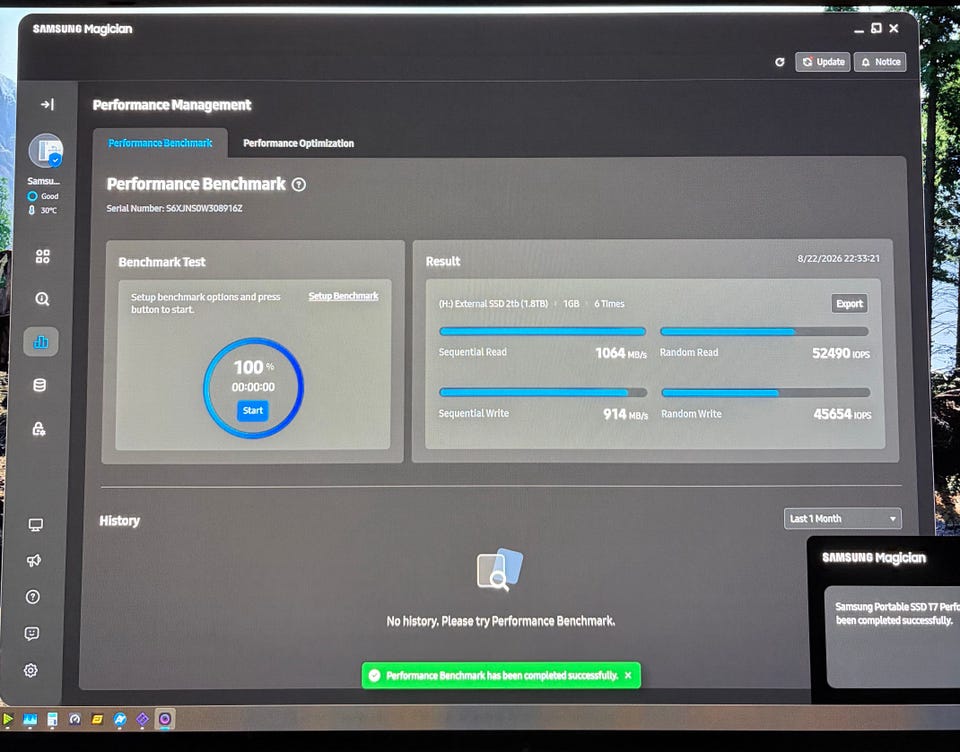Collapse the sidebar with the arrow icon
The width and height of the screenshot is (960, 752).
tap(47, 105)
